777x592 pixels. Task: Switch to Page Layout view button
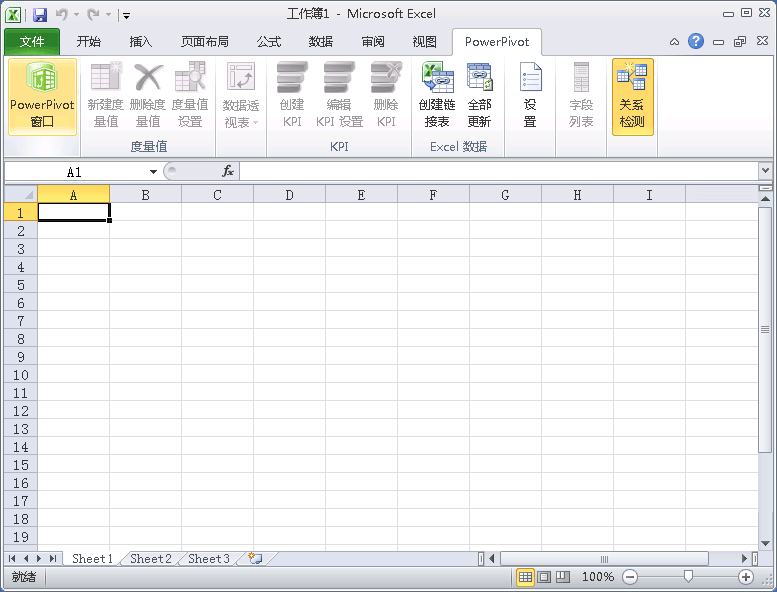pos(544,577)
